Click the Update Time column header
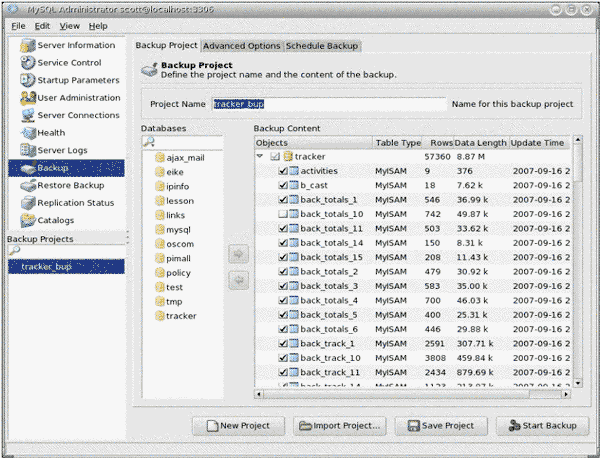Image resolution: width=600 pixels, height=458 pixels. (540, 143)
